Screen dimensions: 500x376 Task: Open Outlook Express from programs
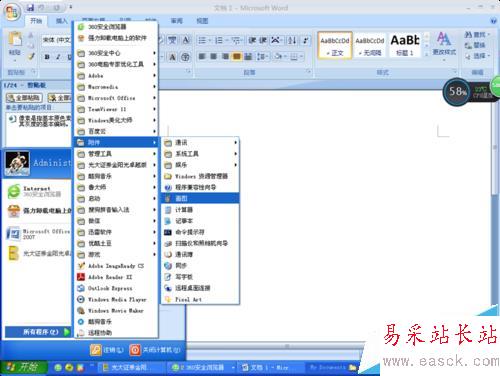click(x=116, y=288)
